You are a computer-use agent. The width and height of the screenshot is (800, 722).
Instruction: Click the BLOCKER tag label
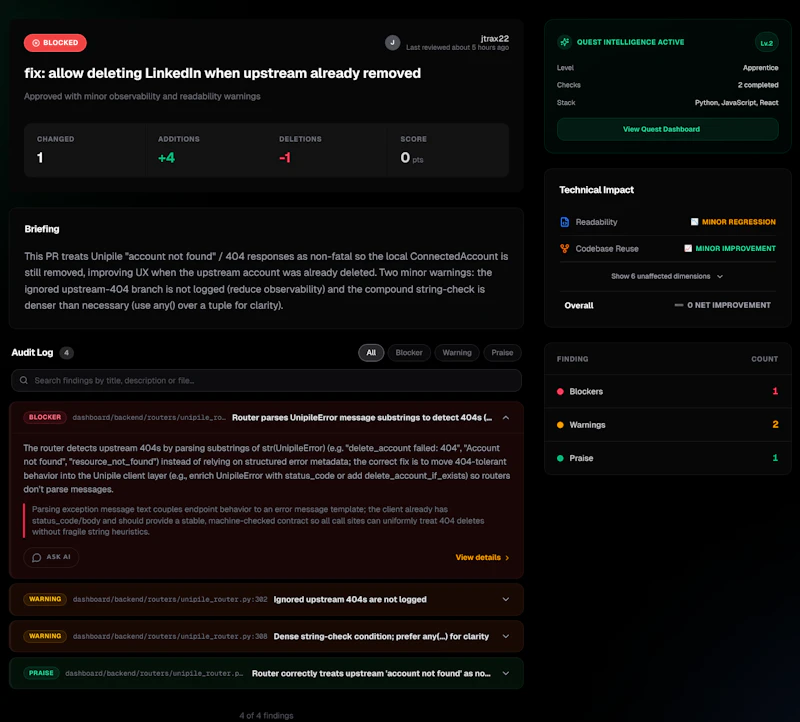click(x=45, y=417)
